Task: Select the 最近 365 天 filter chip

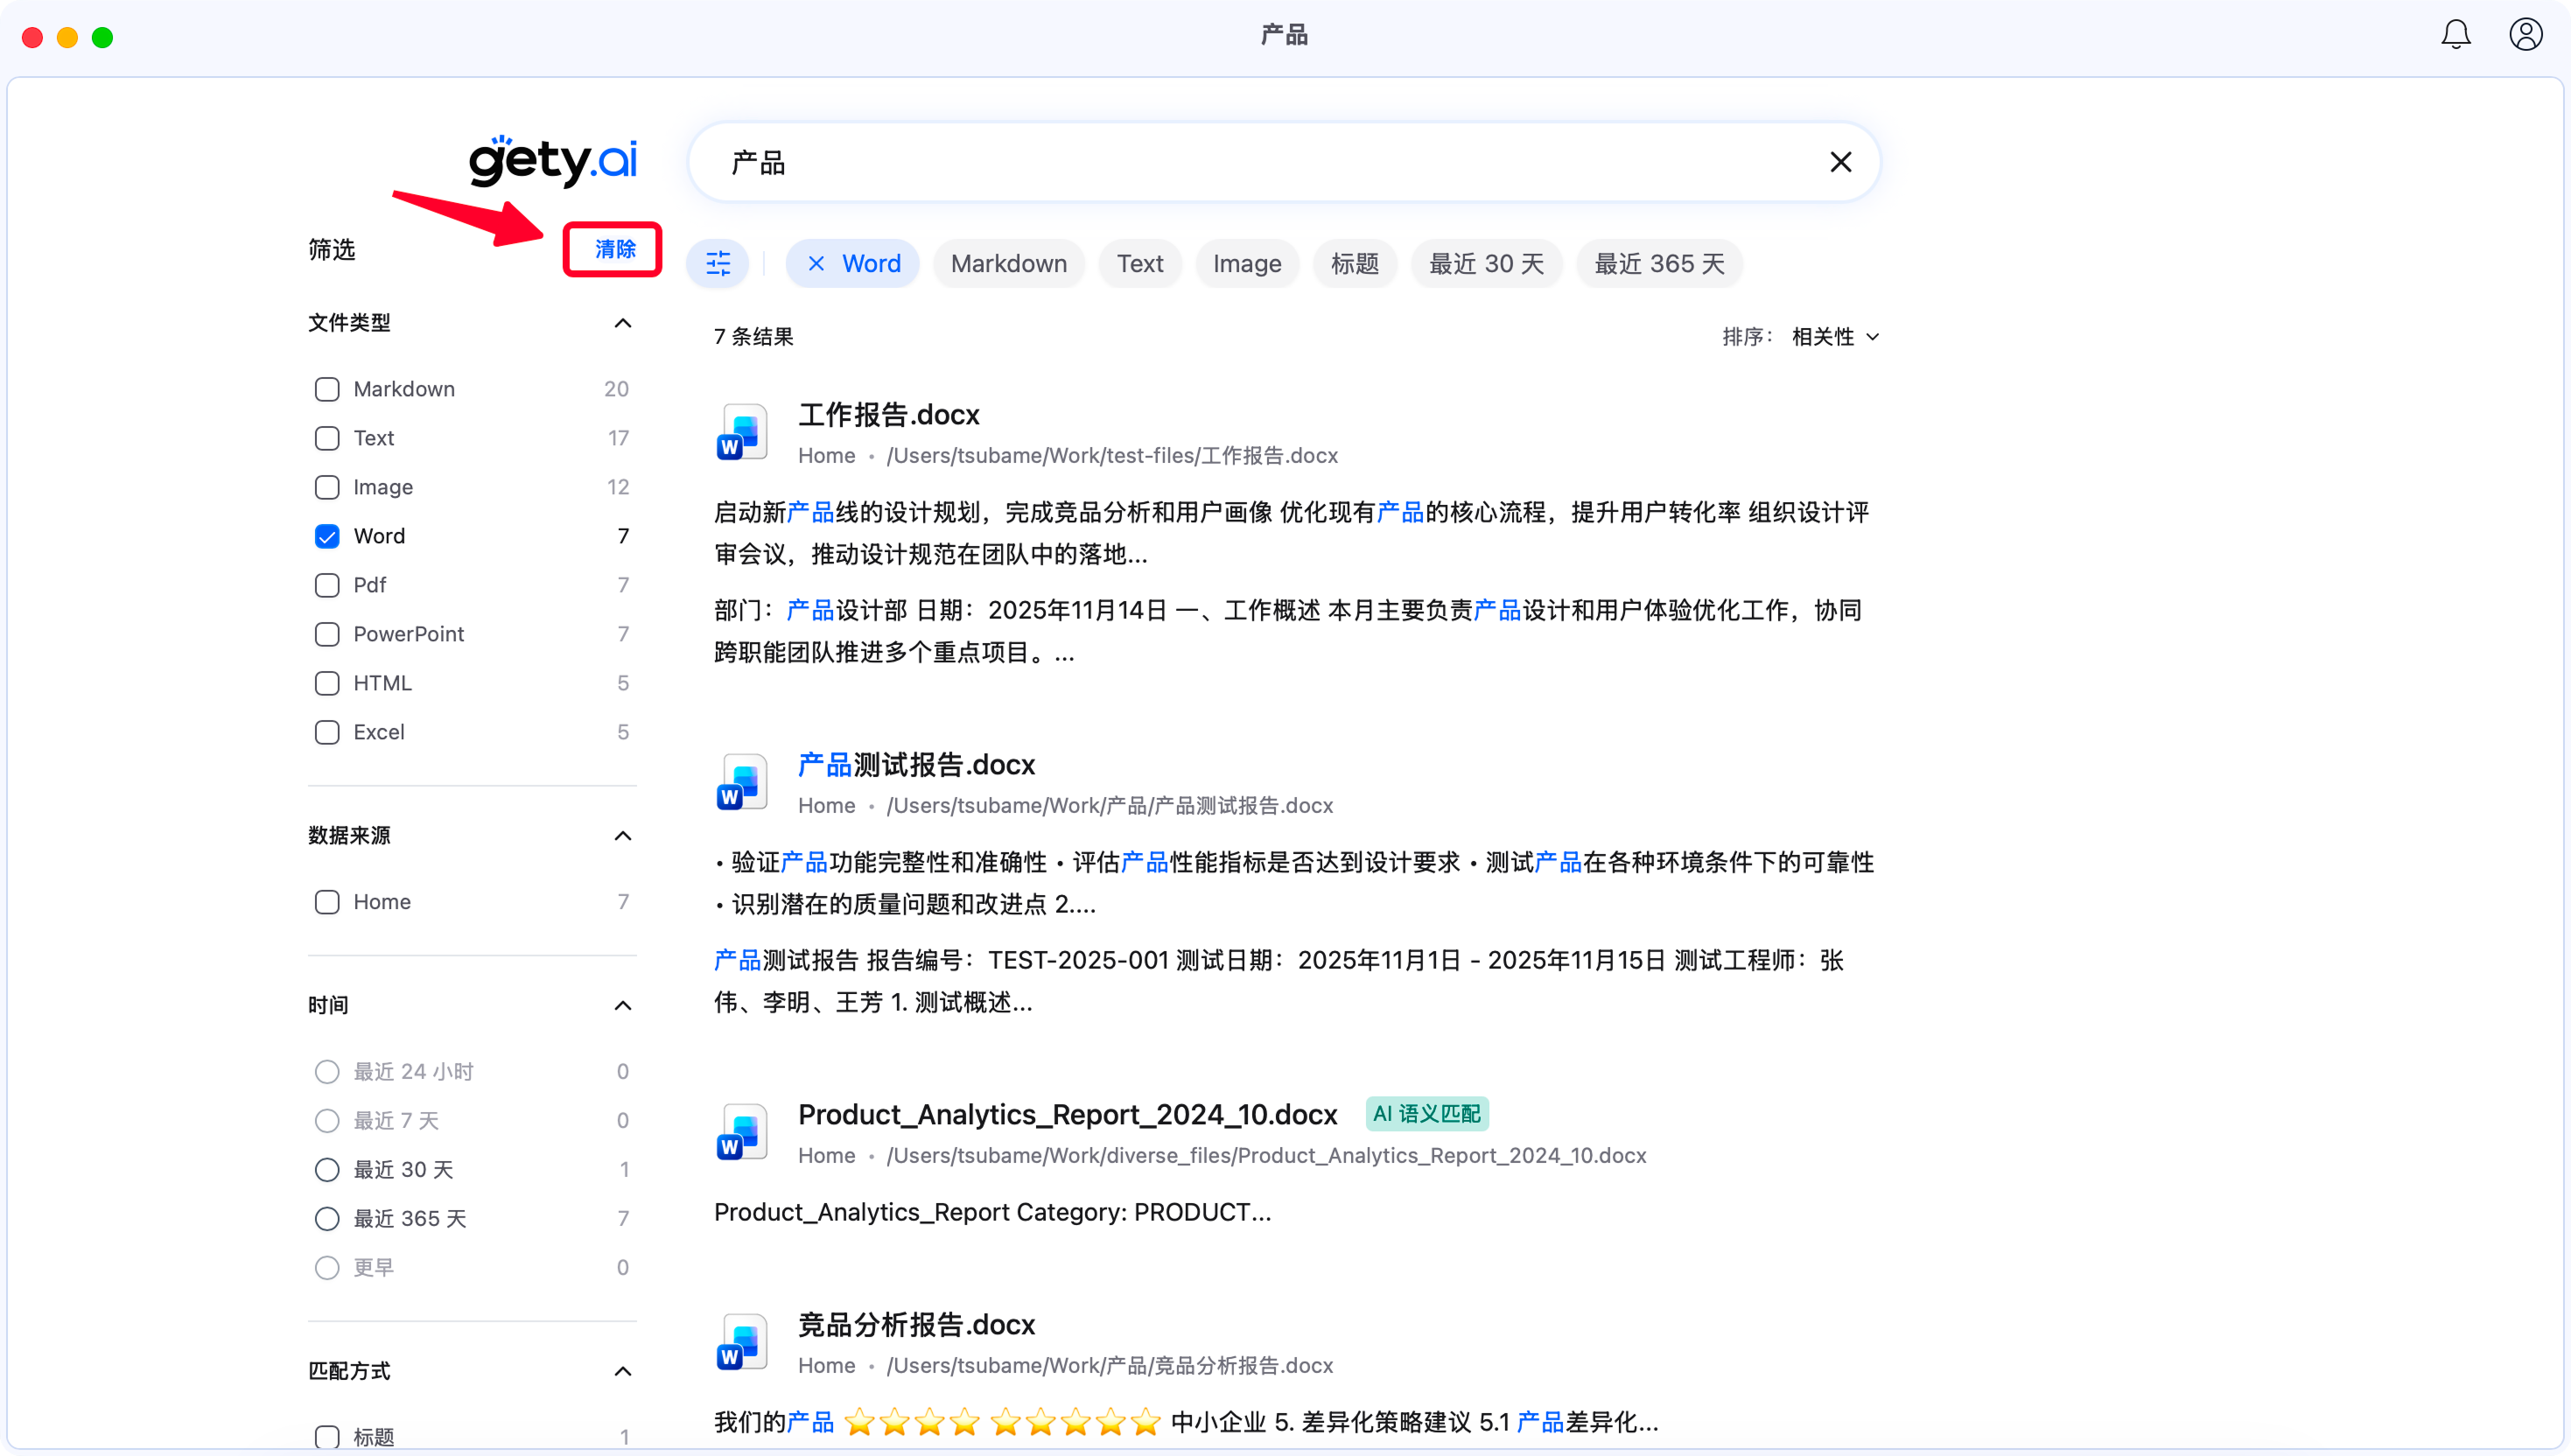Action: click(1658, 264)
